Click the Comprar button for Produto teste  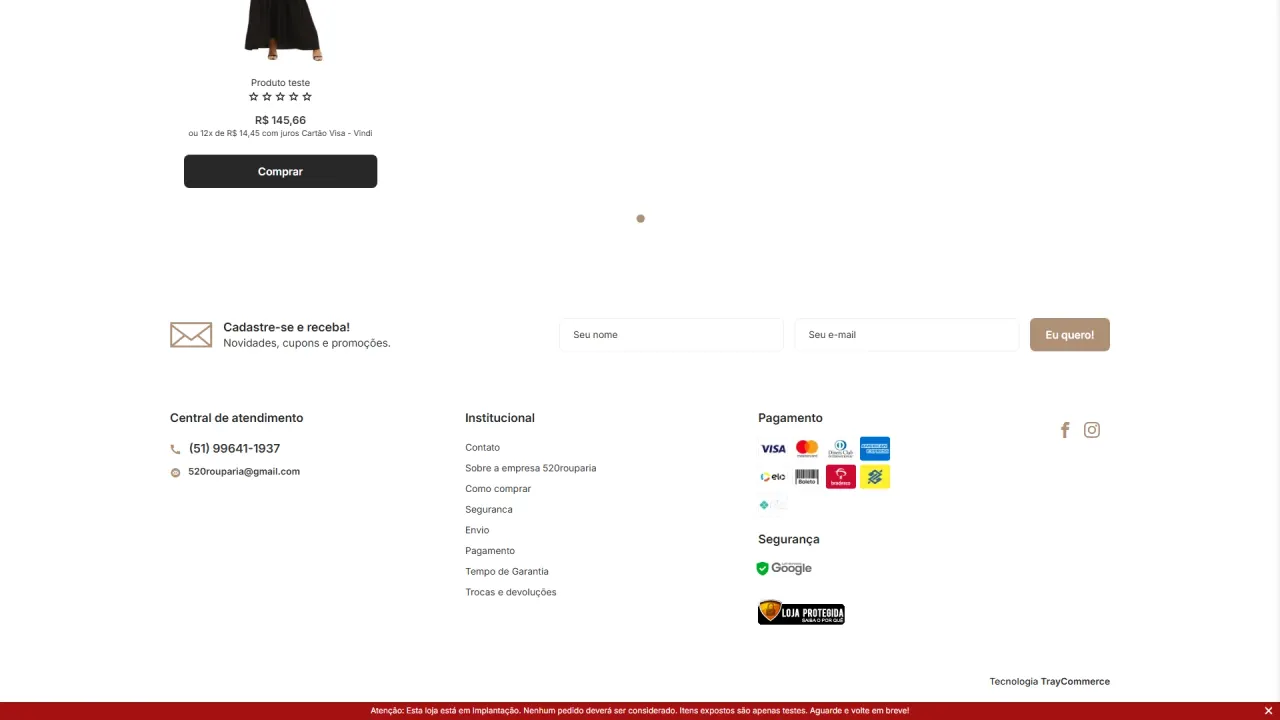[280, 171]
